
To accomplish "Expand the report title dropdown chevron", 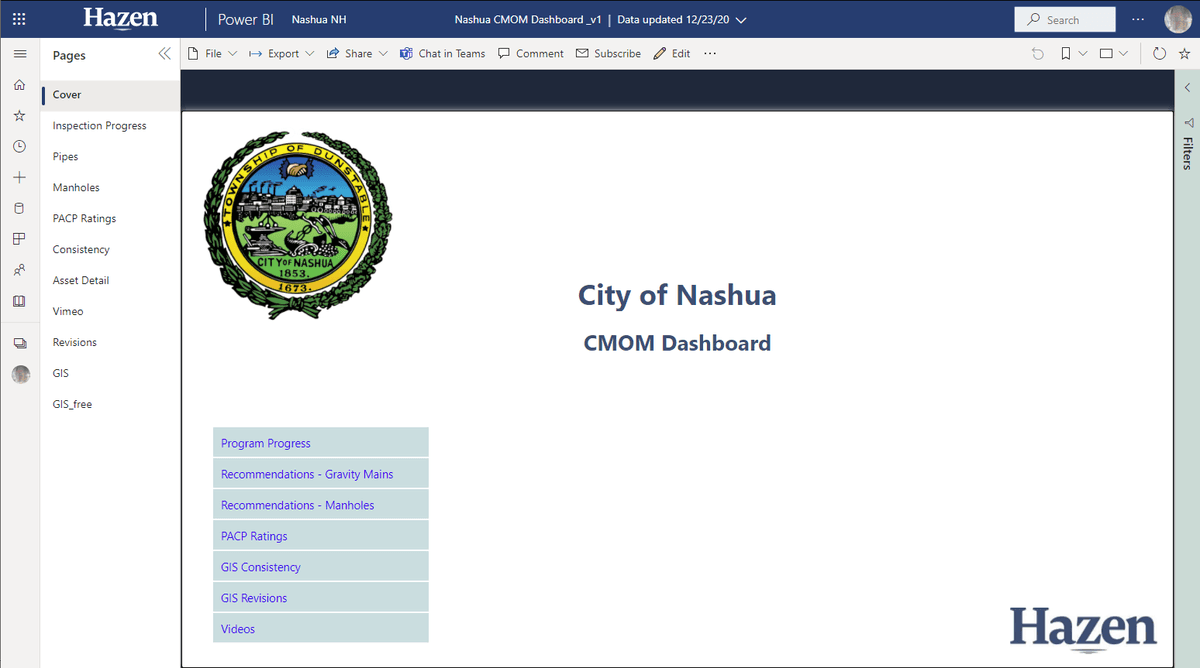I will [x=741, y=20].
